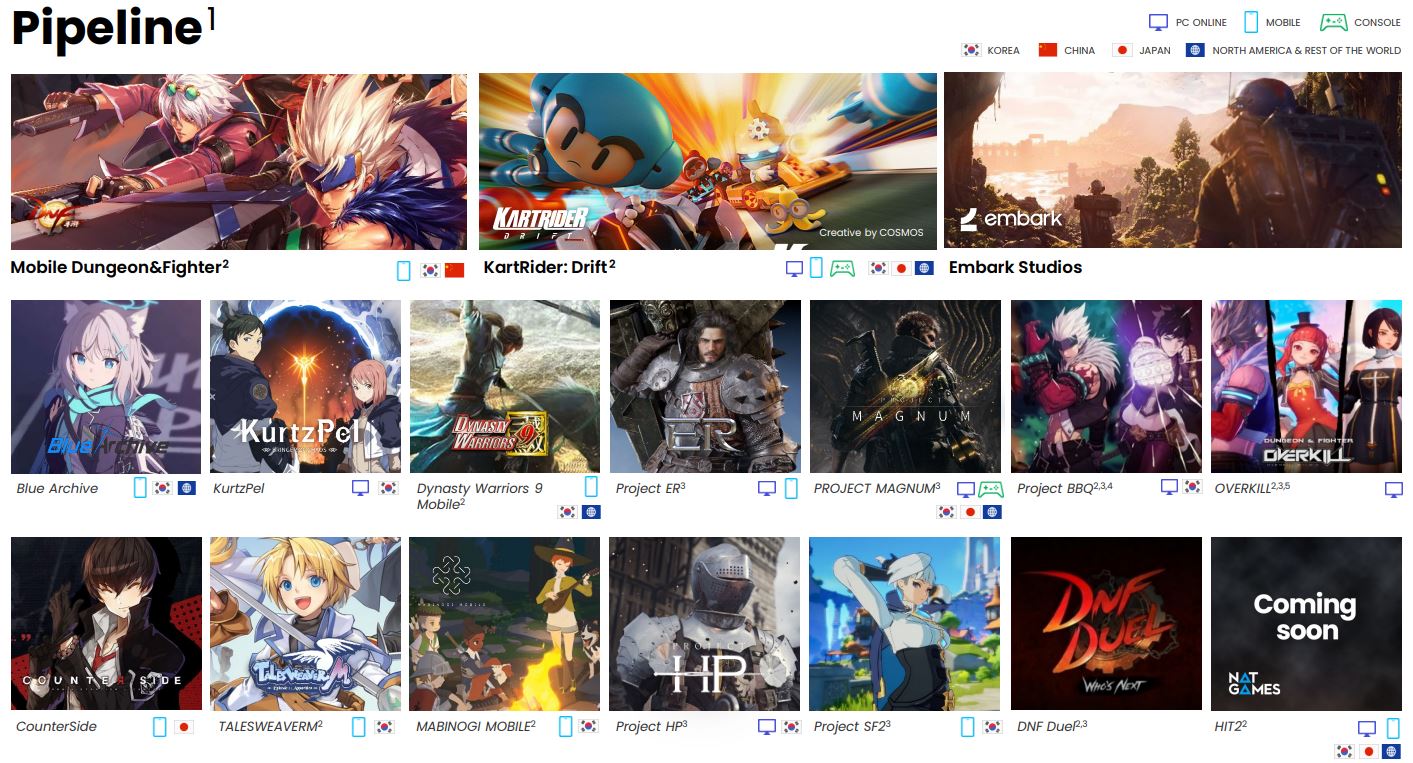Click the PC icon beside OVERKILL

point(1393,489)
